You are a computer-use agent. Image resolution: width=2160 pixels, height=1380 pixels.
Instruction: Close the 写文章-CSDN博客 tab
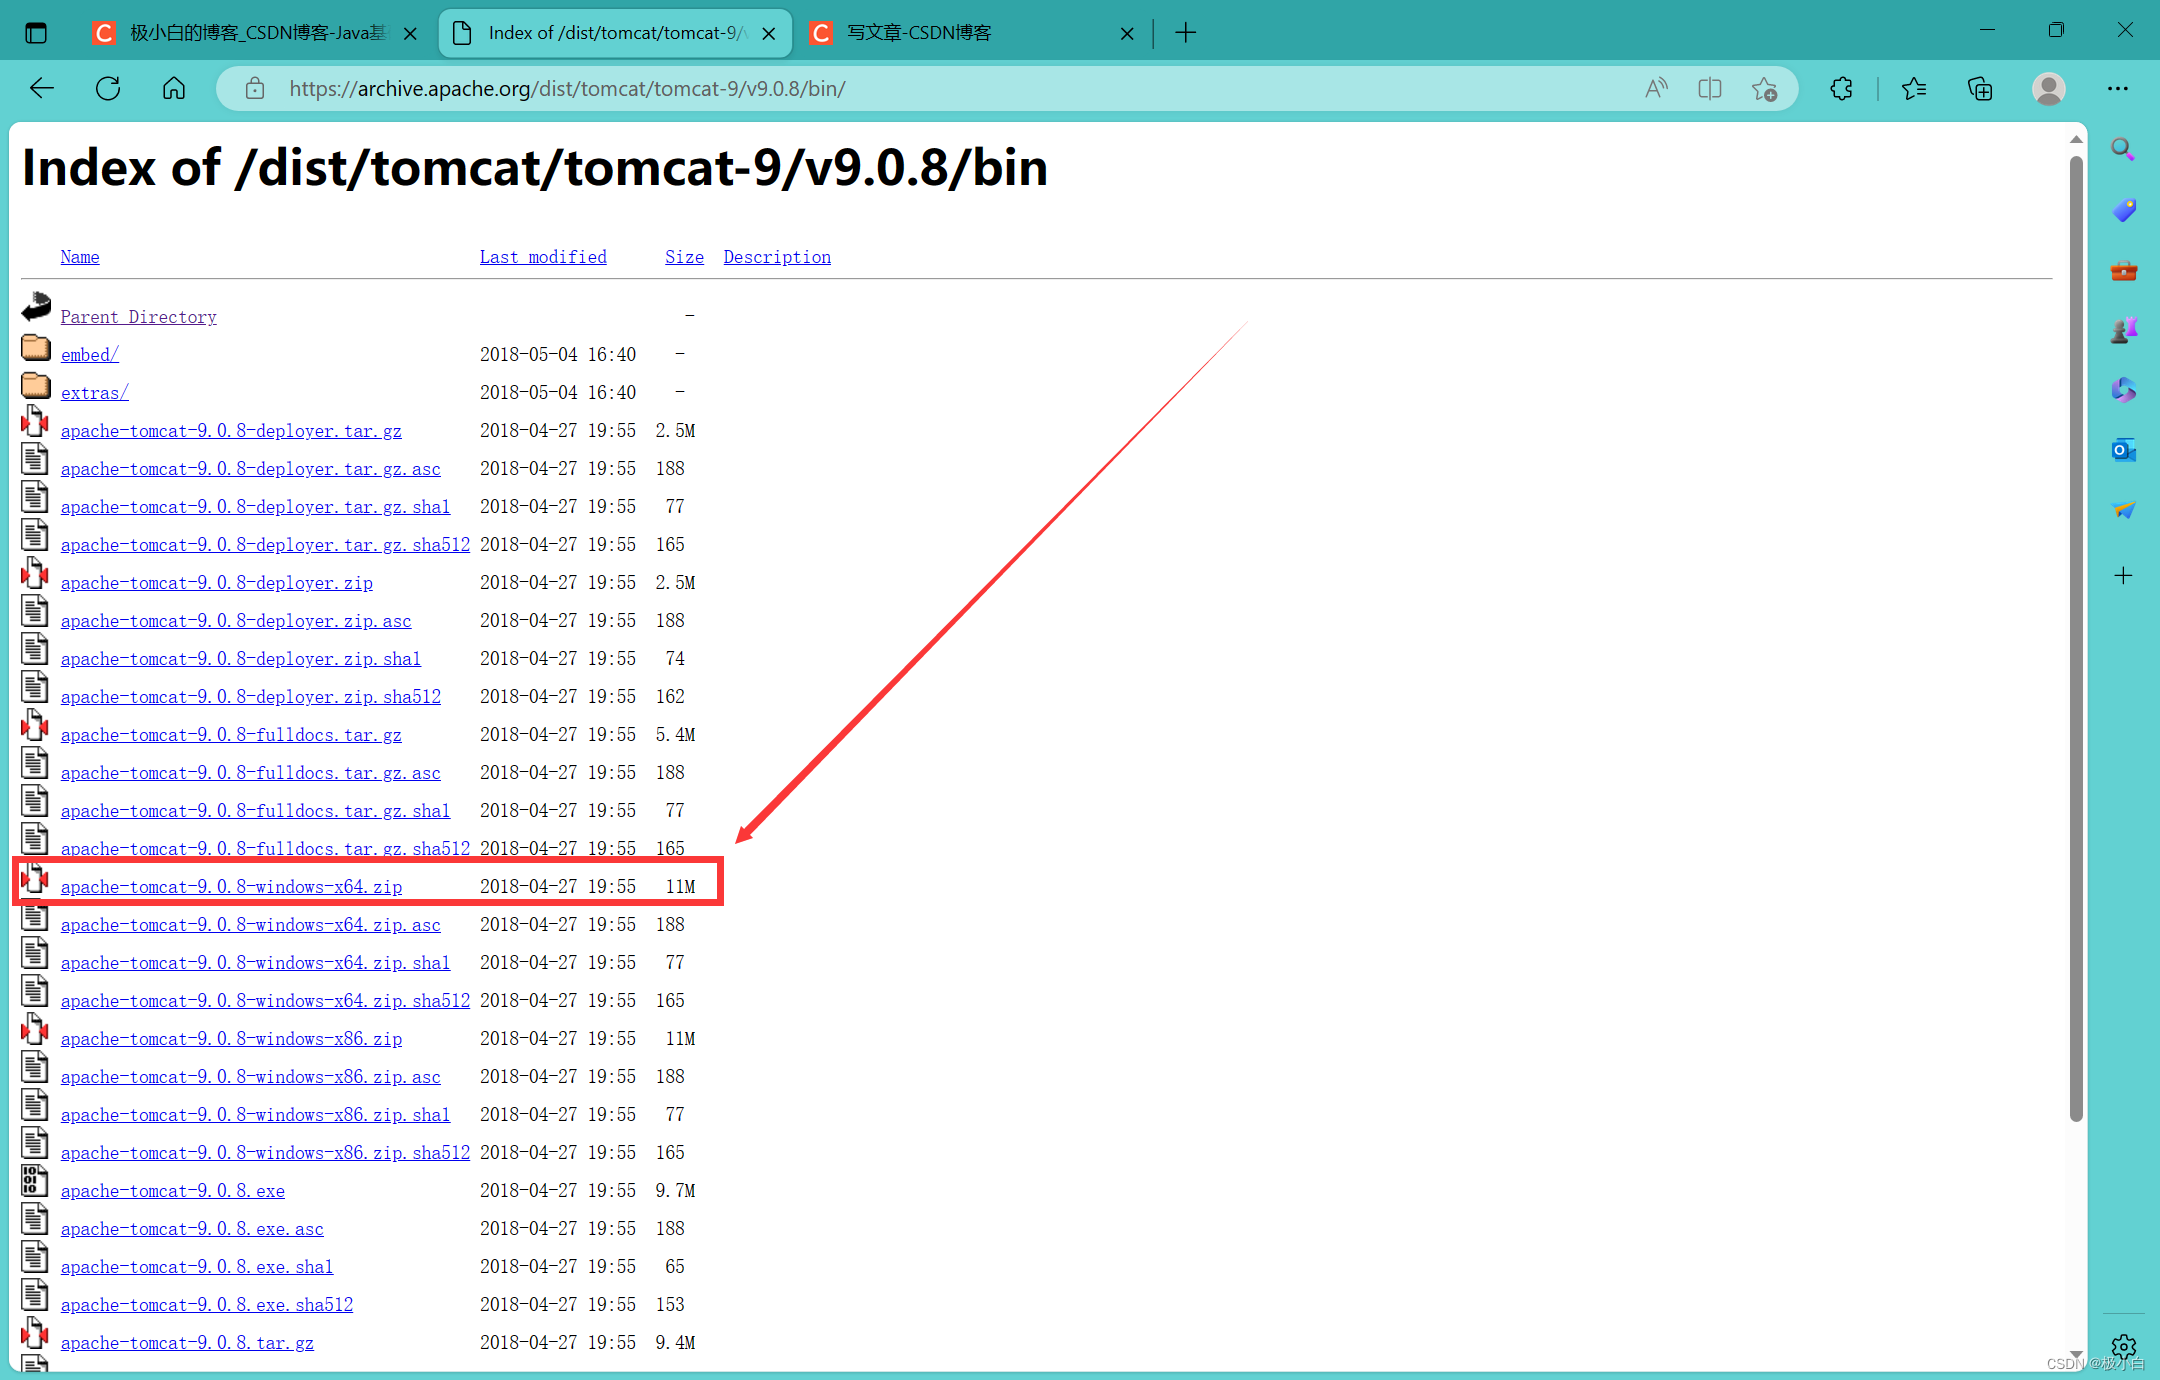1127,33
